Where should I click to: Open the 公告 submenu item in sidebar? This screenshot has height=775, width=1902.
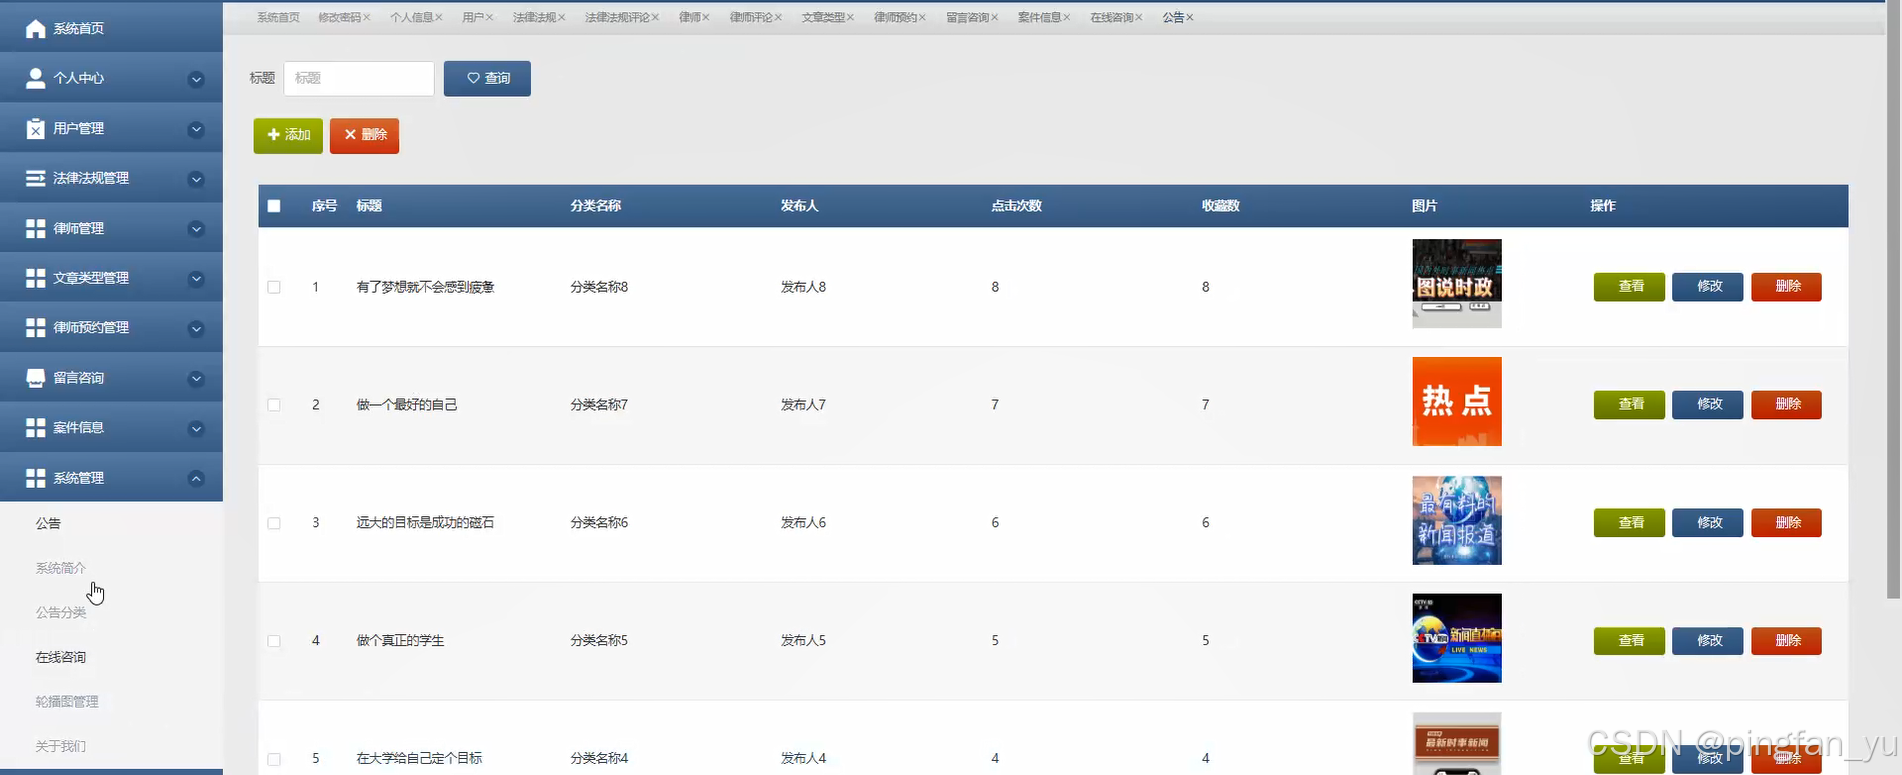[x=48, y=523]
